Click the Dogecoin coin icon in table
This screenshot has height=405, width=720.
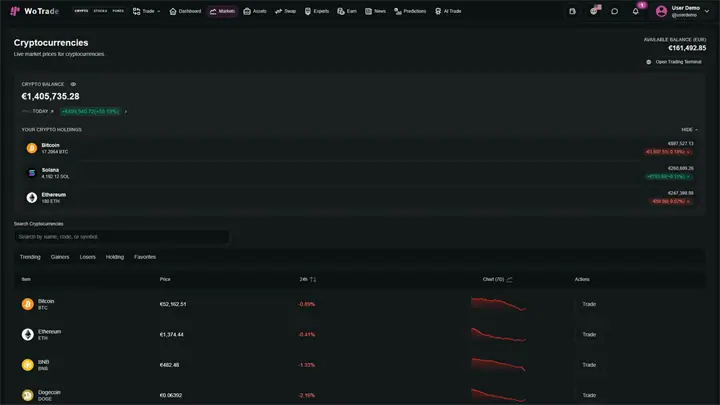point(28,395)
